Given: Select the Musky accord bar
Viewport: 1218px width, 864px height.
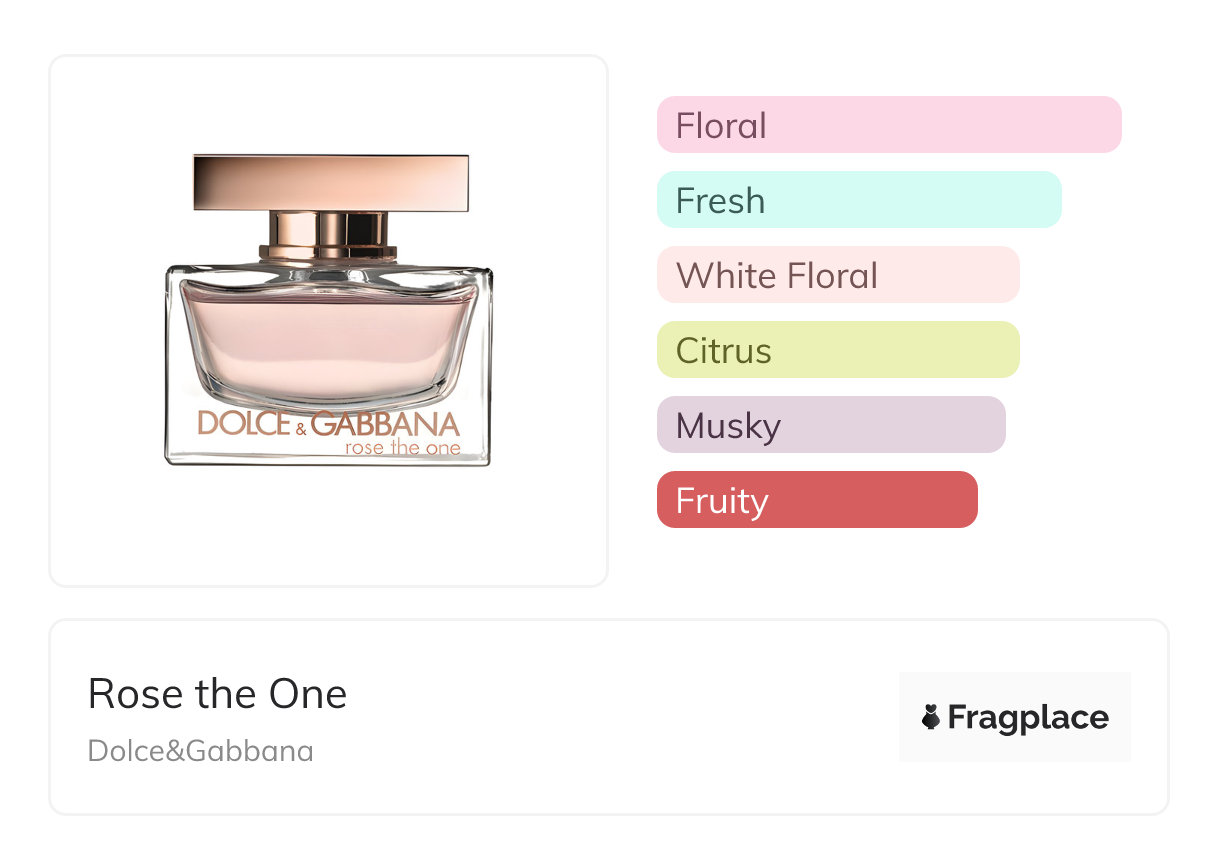Looking at the screenshot, I should pos(830,425).
